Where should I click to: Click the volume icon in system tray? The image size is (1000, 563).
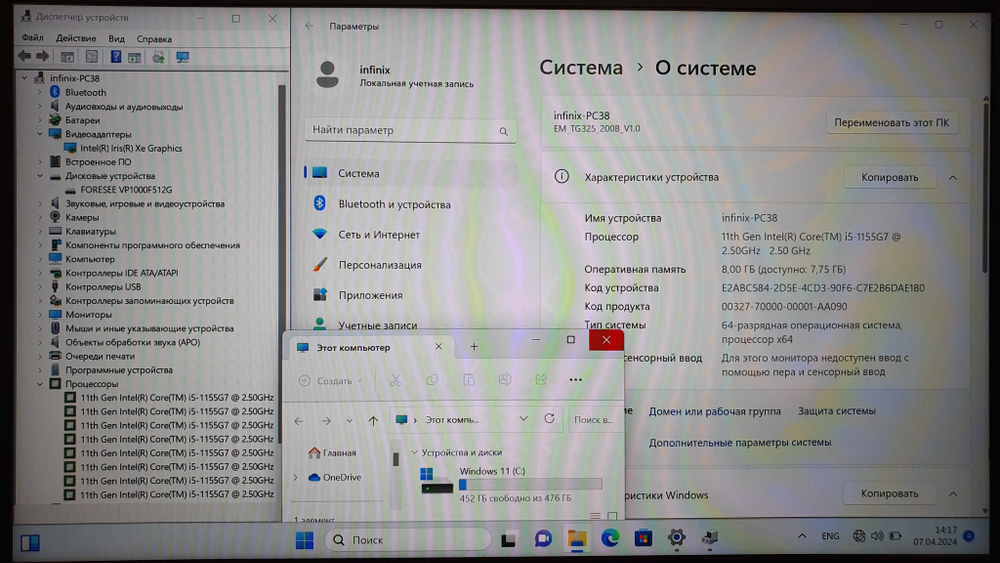coord(878,536)
